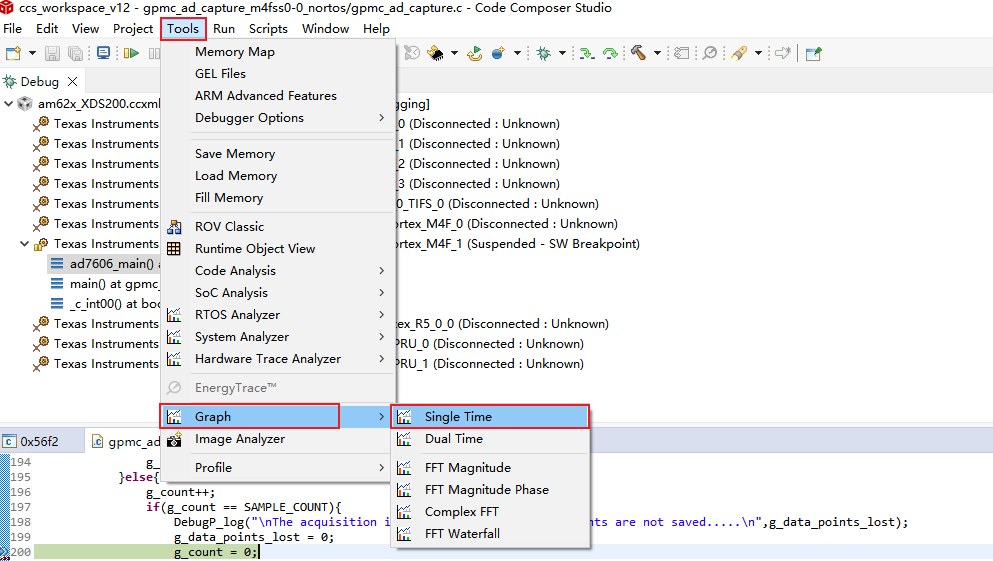Image resolution: width=993 pixels, height=561 pixels.
Task: Open the Project menu
Action: (x=133, y=29)
